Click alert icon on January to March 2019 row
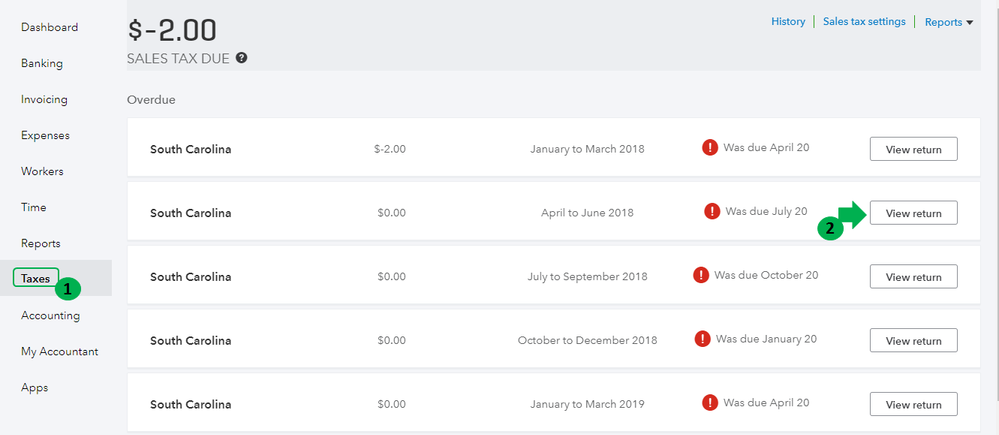The height and width of the screenshot is (435, 999). tap(710, 404)
